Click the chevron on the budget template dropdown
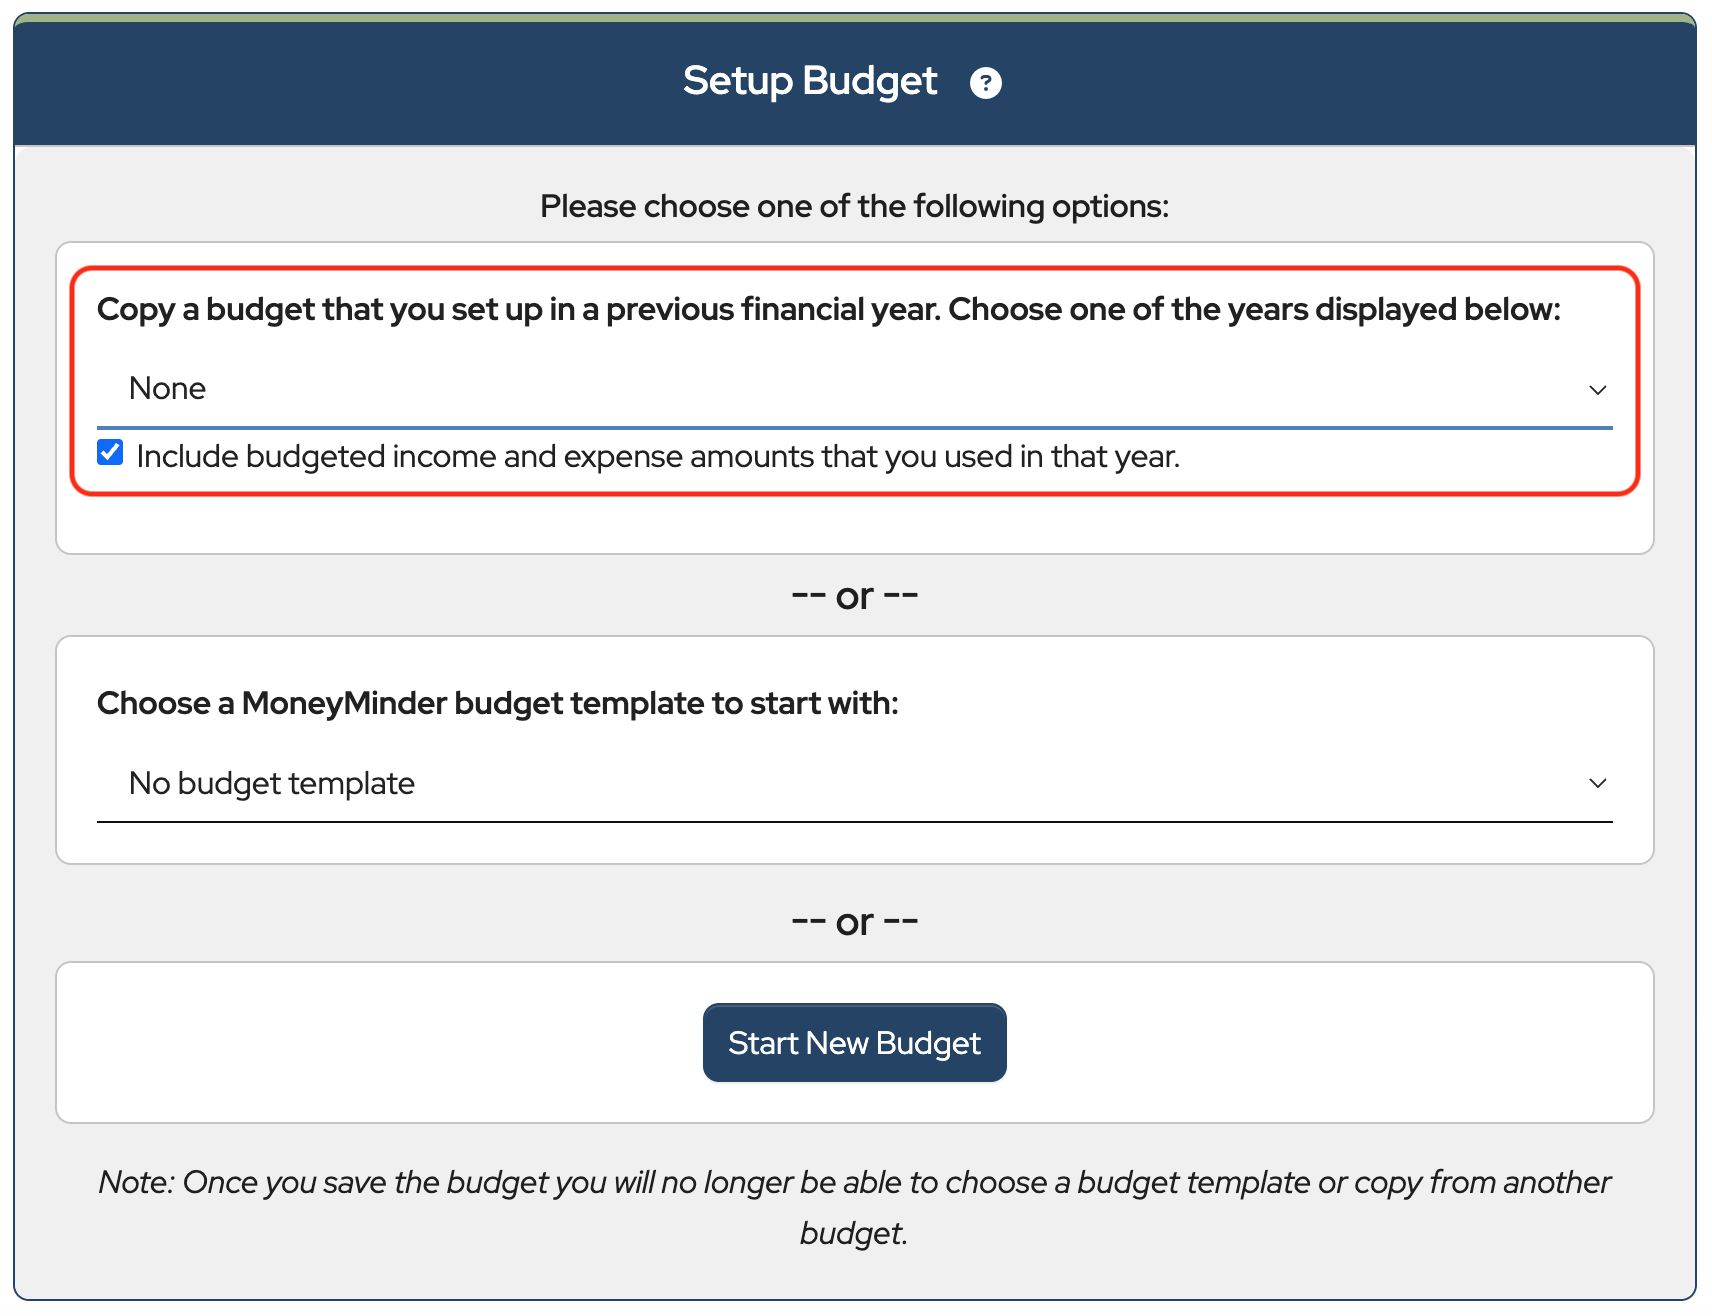 1597,783
